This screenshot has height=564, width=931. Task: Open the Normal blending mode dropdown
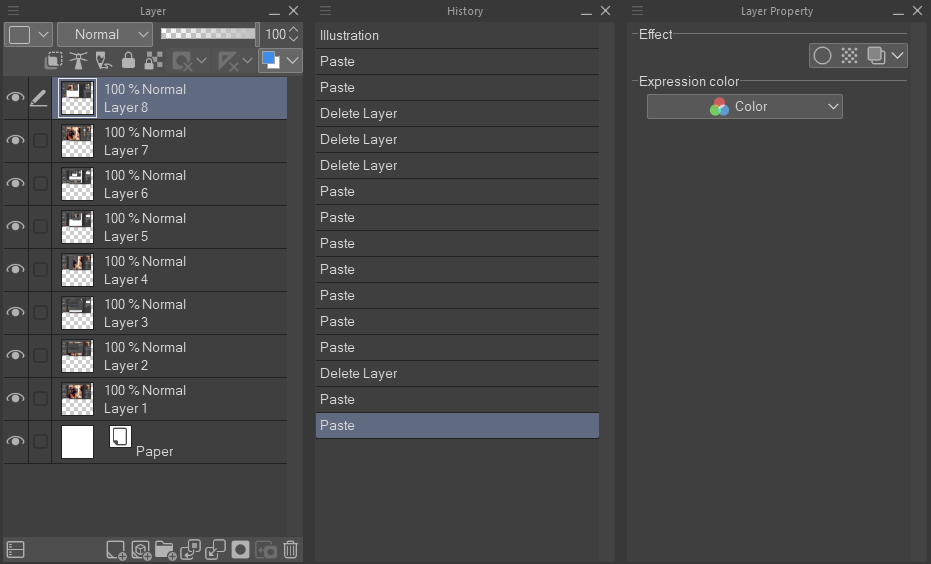(105, 34)
